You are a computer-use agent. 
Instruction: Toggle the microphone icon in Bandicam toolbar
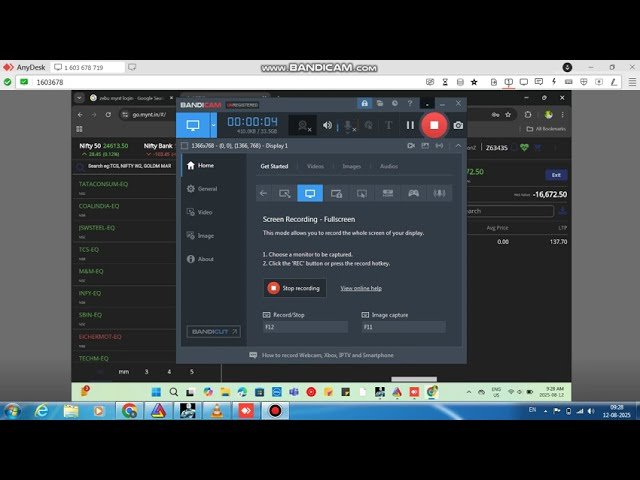(x=348, y=126)
